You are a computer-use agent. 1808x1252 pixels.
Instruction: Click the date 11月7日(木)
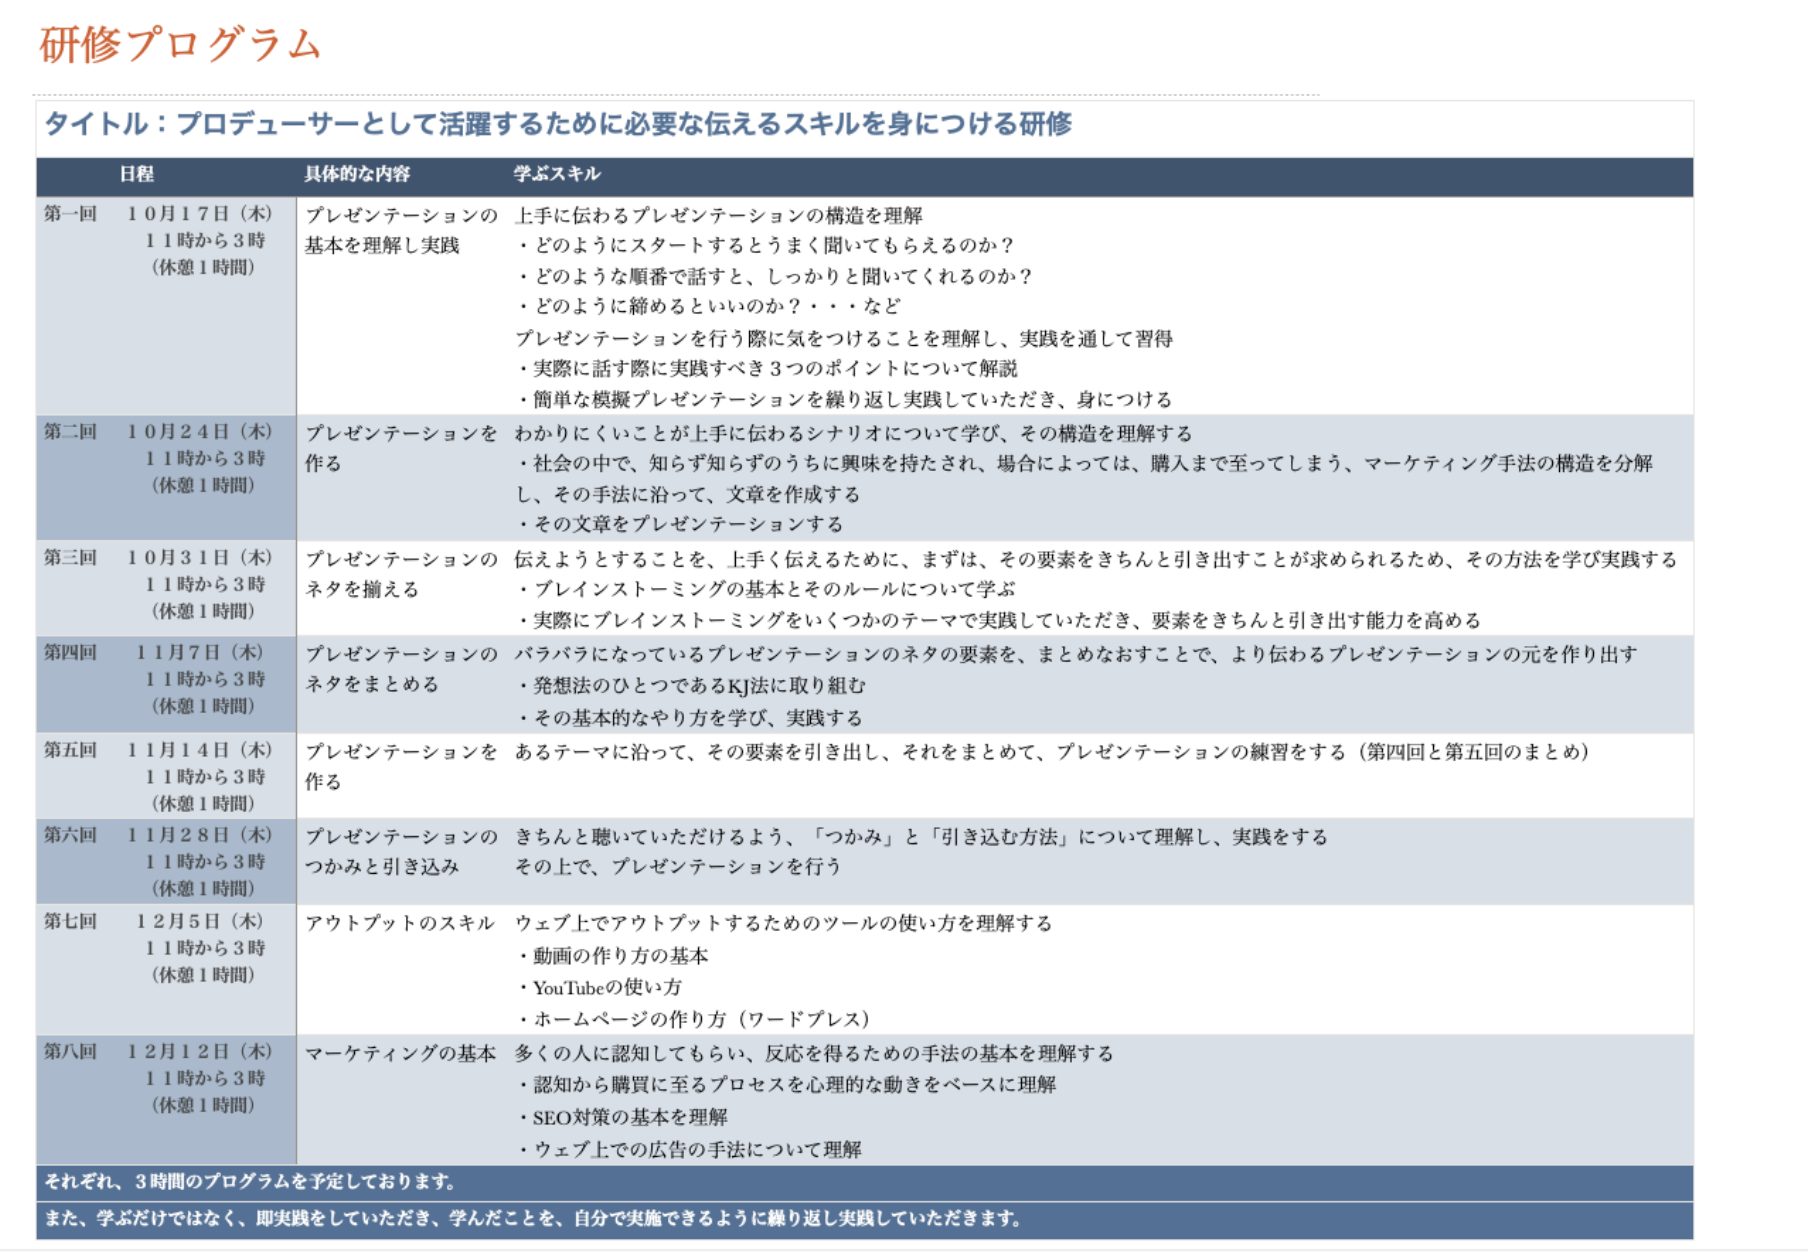(200, 652)
